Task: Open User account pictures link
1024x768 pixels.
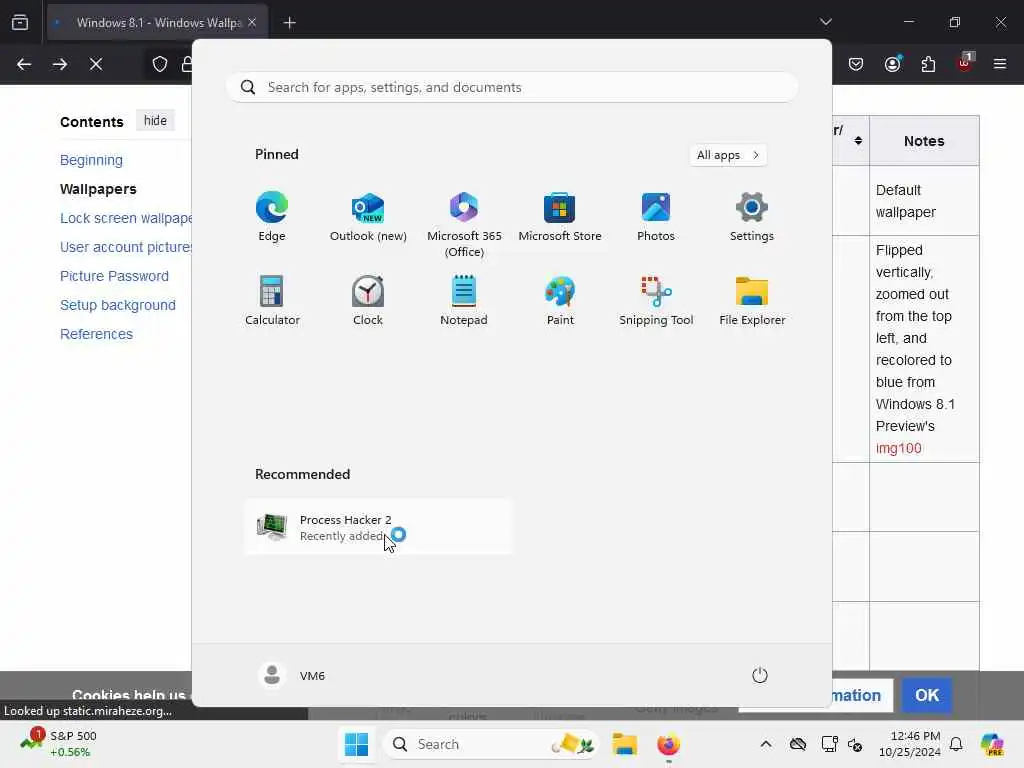Action: tap(126, 247)
